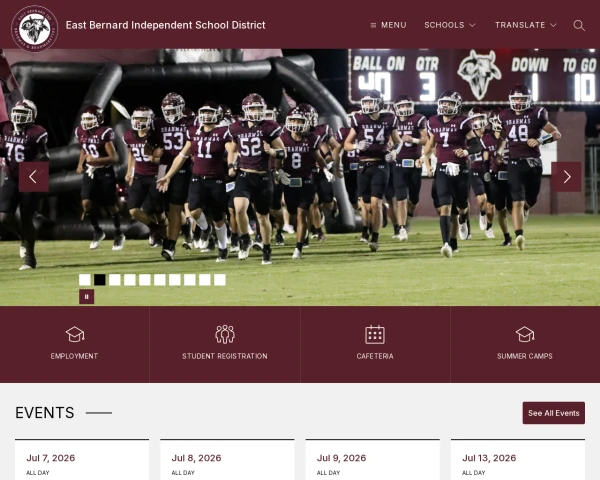Select the third slide indicator square

click(115, 280)
